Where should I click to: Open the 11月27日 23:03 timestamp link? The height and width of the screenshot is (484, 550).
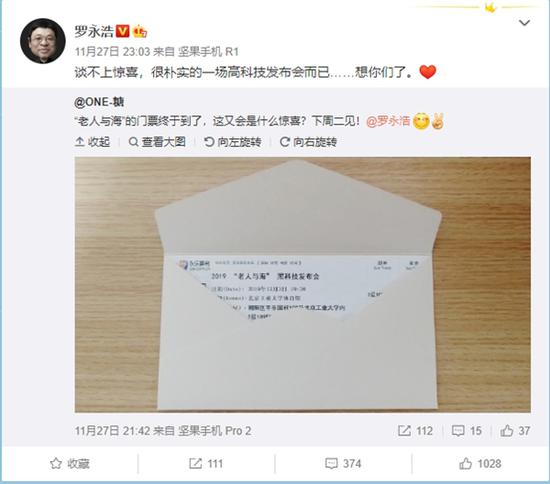pyautogui.click(x=113, y=52)
